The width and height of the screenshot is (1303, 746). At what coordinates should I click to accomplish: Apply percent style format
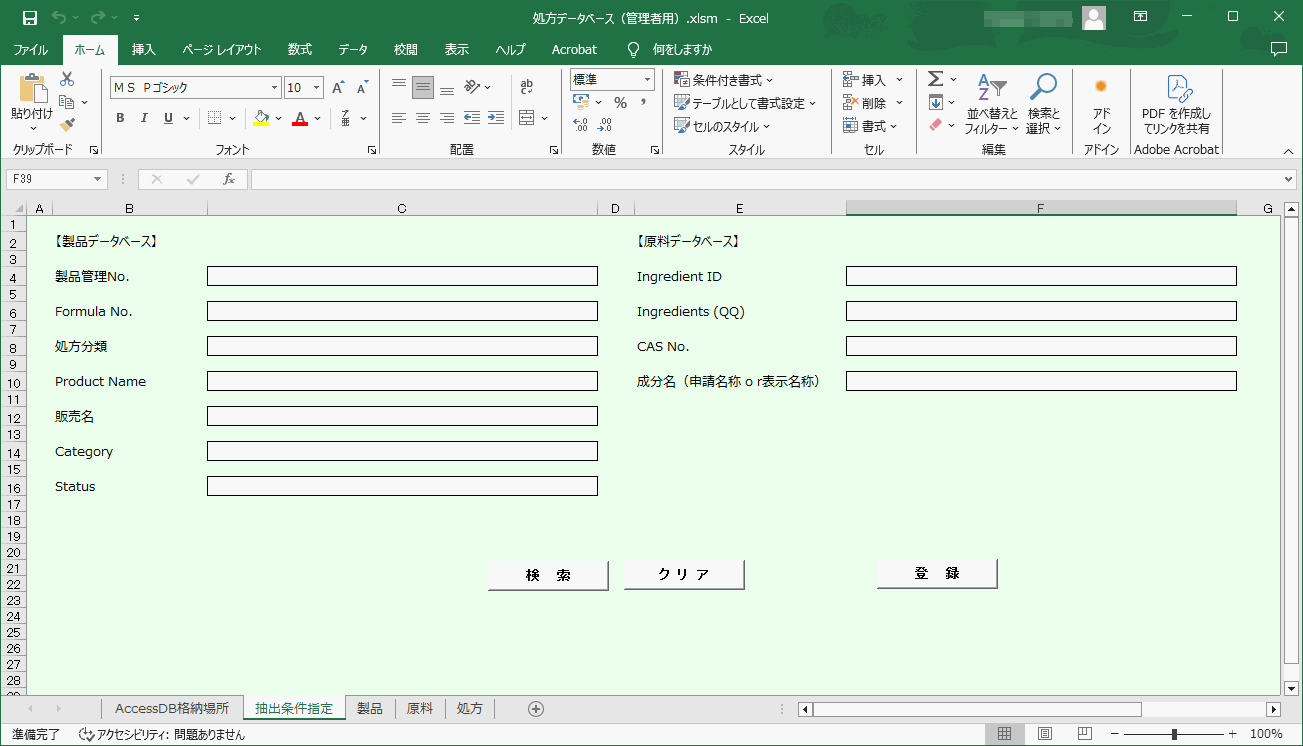pyautogui.click(x=620, y=102)
